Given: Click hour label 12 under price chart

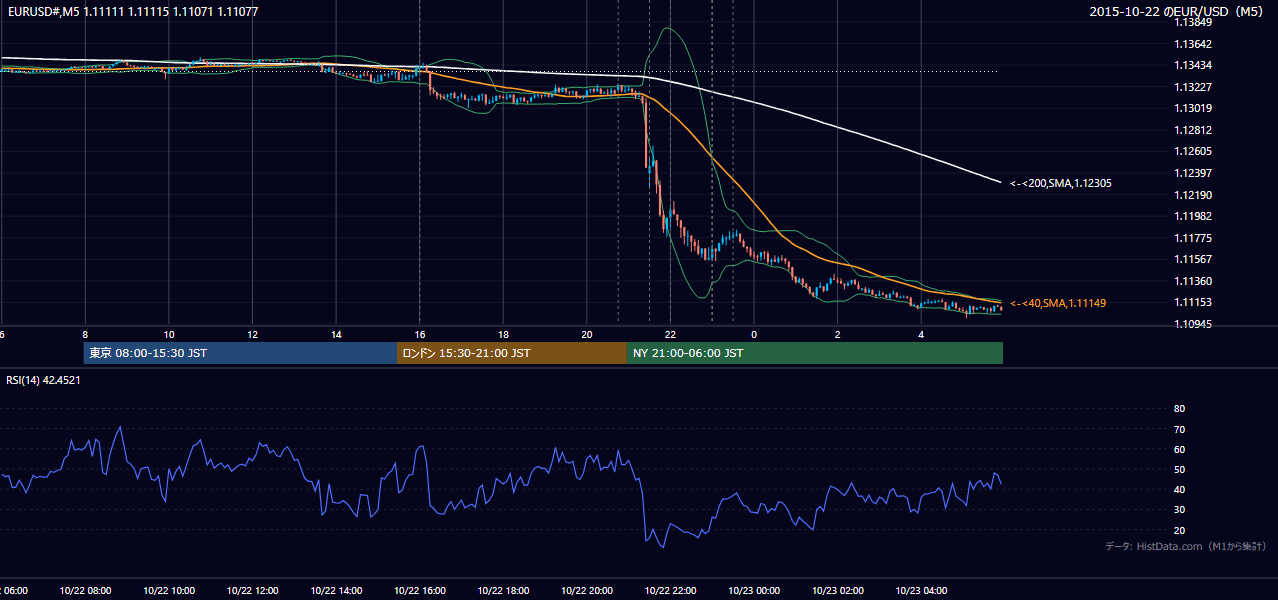Looking at the screenshot, I should tap(252, 334).
